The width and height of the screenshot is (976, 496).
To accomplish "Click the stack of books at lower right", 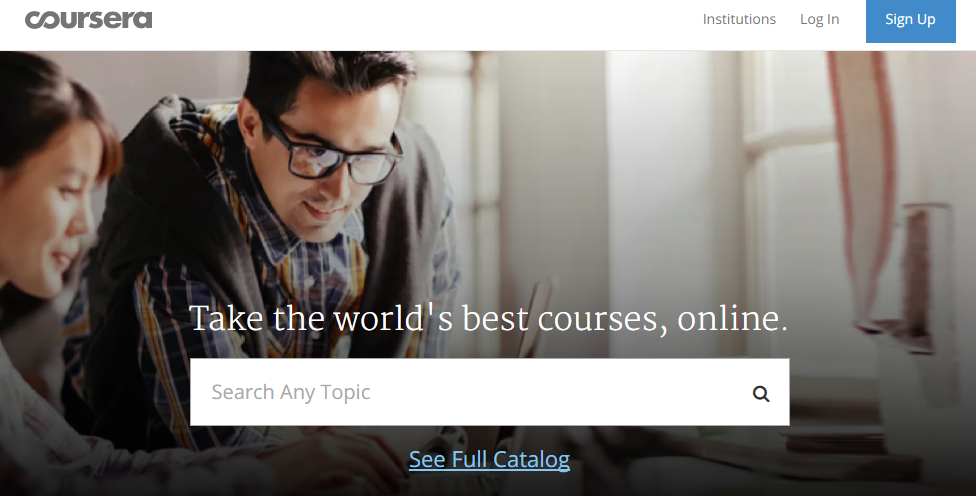I will tap(834, 442).
